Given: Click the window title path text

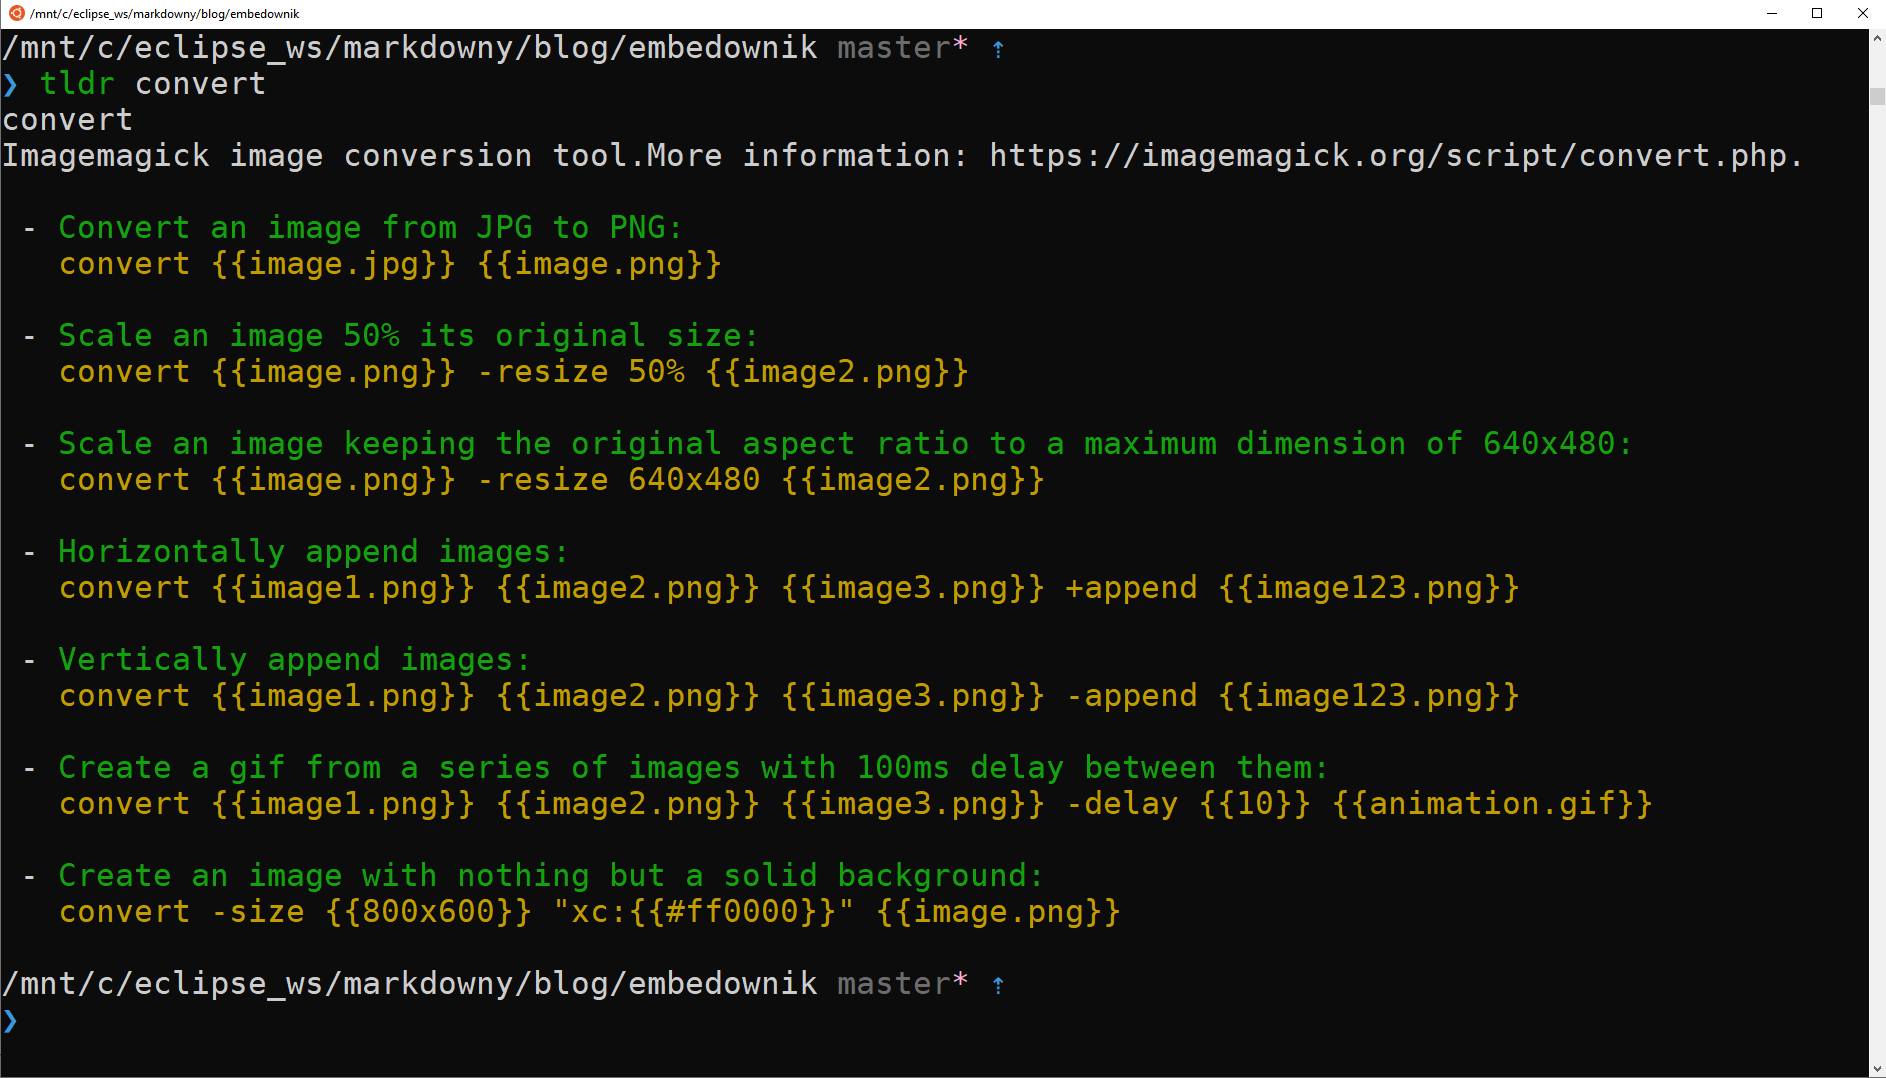Looking at the screenshot, I should point(165,14).
